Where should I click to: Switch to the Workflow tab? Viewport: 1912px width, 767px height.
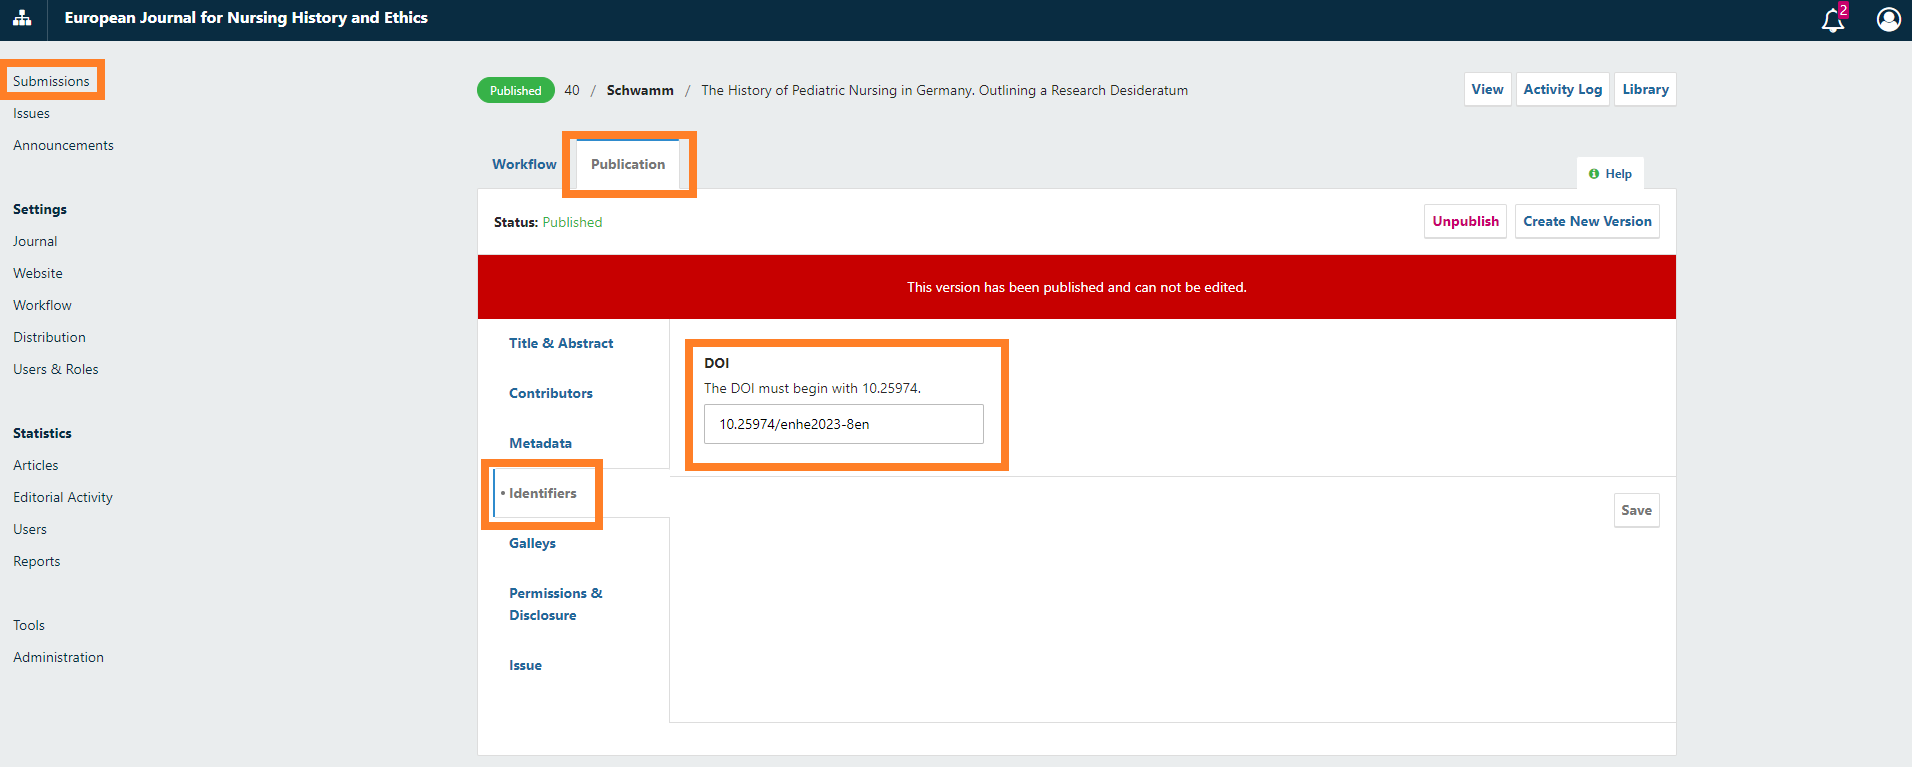(524, 164)
